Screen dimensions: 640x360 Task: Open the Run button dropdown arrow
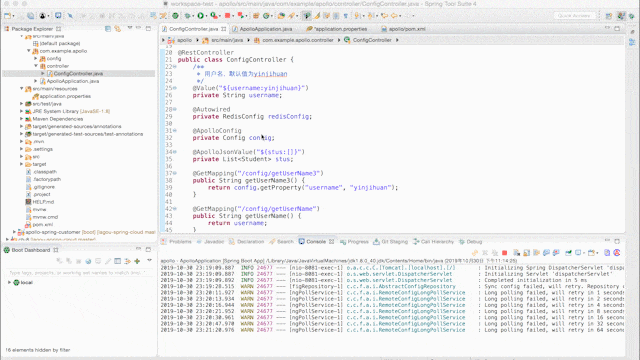[x=206, y=16]
